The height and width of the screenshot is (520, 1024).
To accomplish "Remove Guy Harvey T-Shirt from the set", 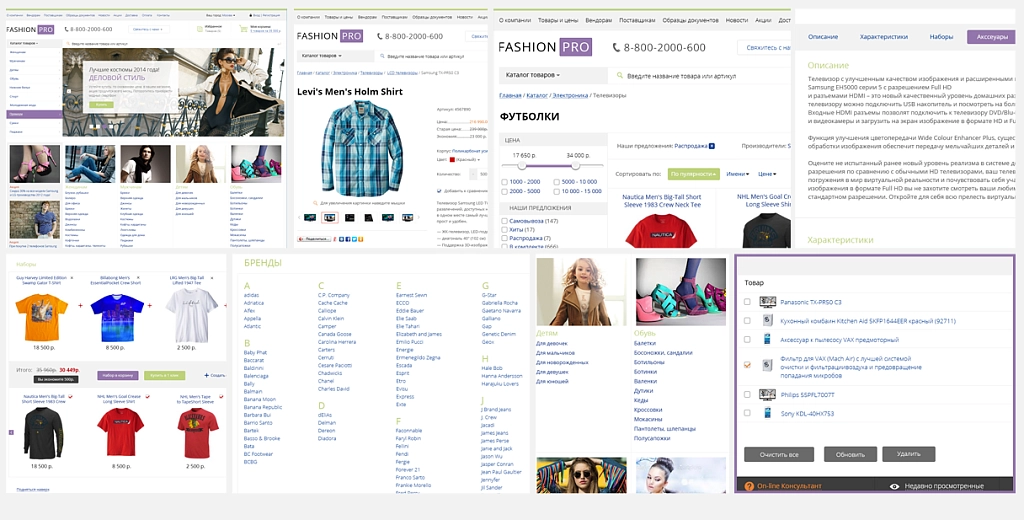I will tap(72, 278).
